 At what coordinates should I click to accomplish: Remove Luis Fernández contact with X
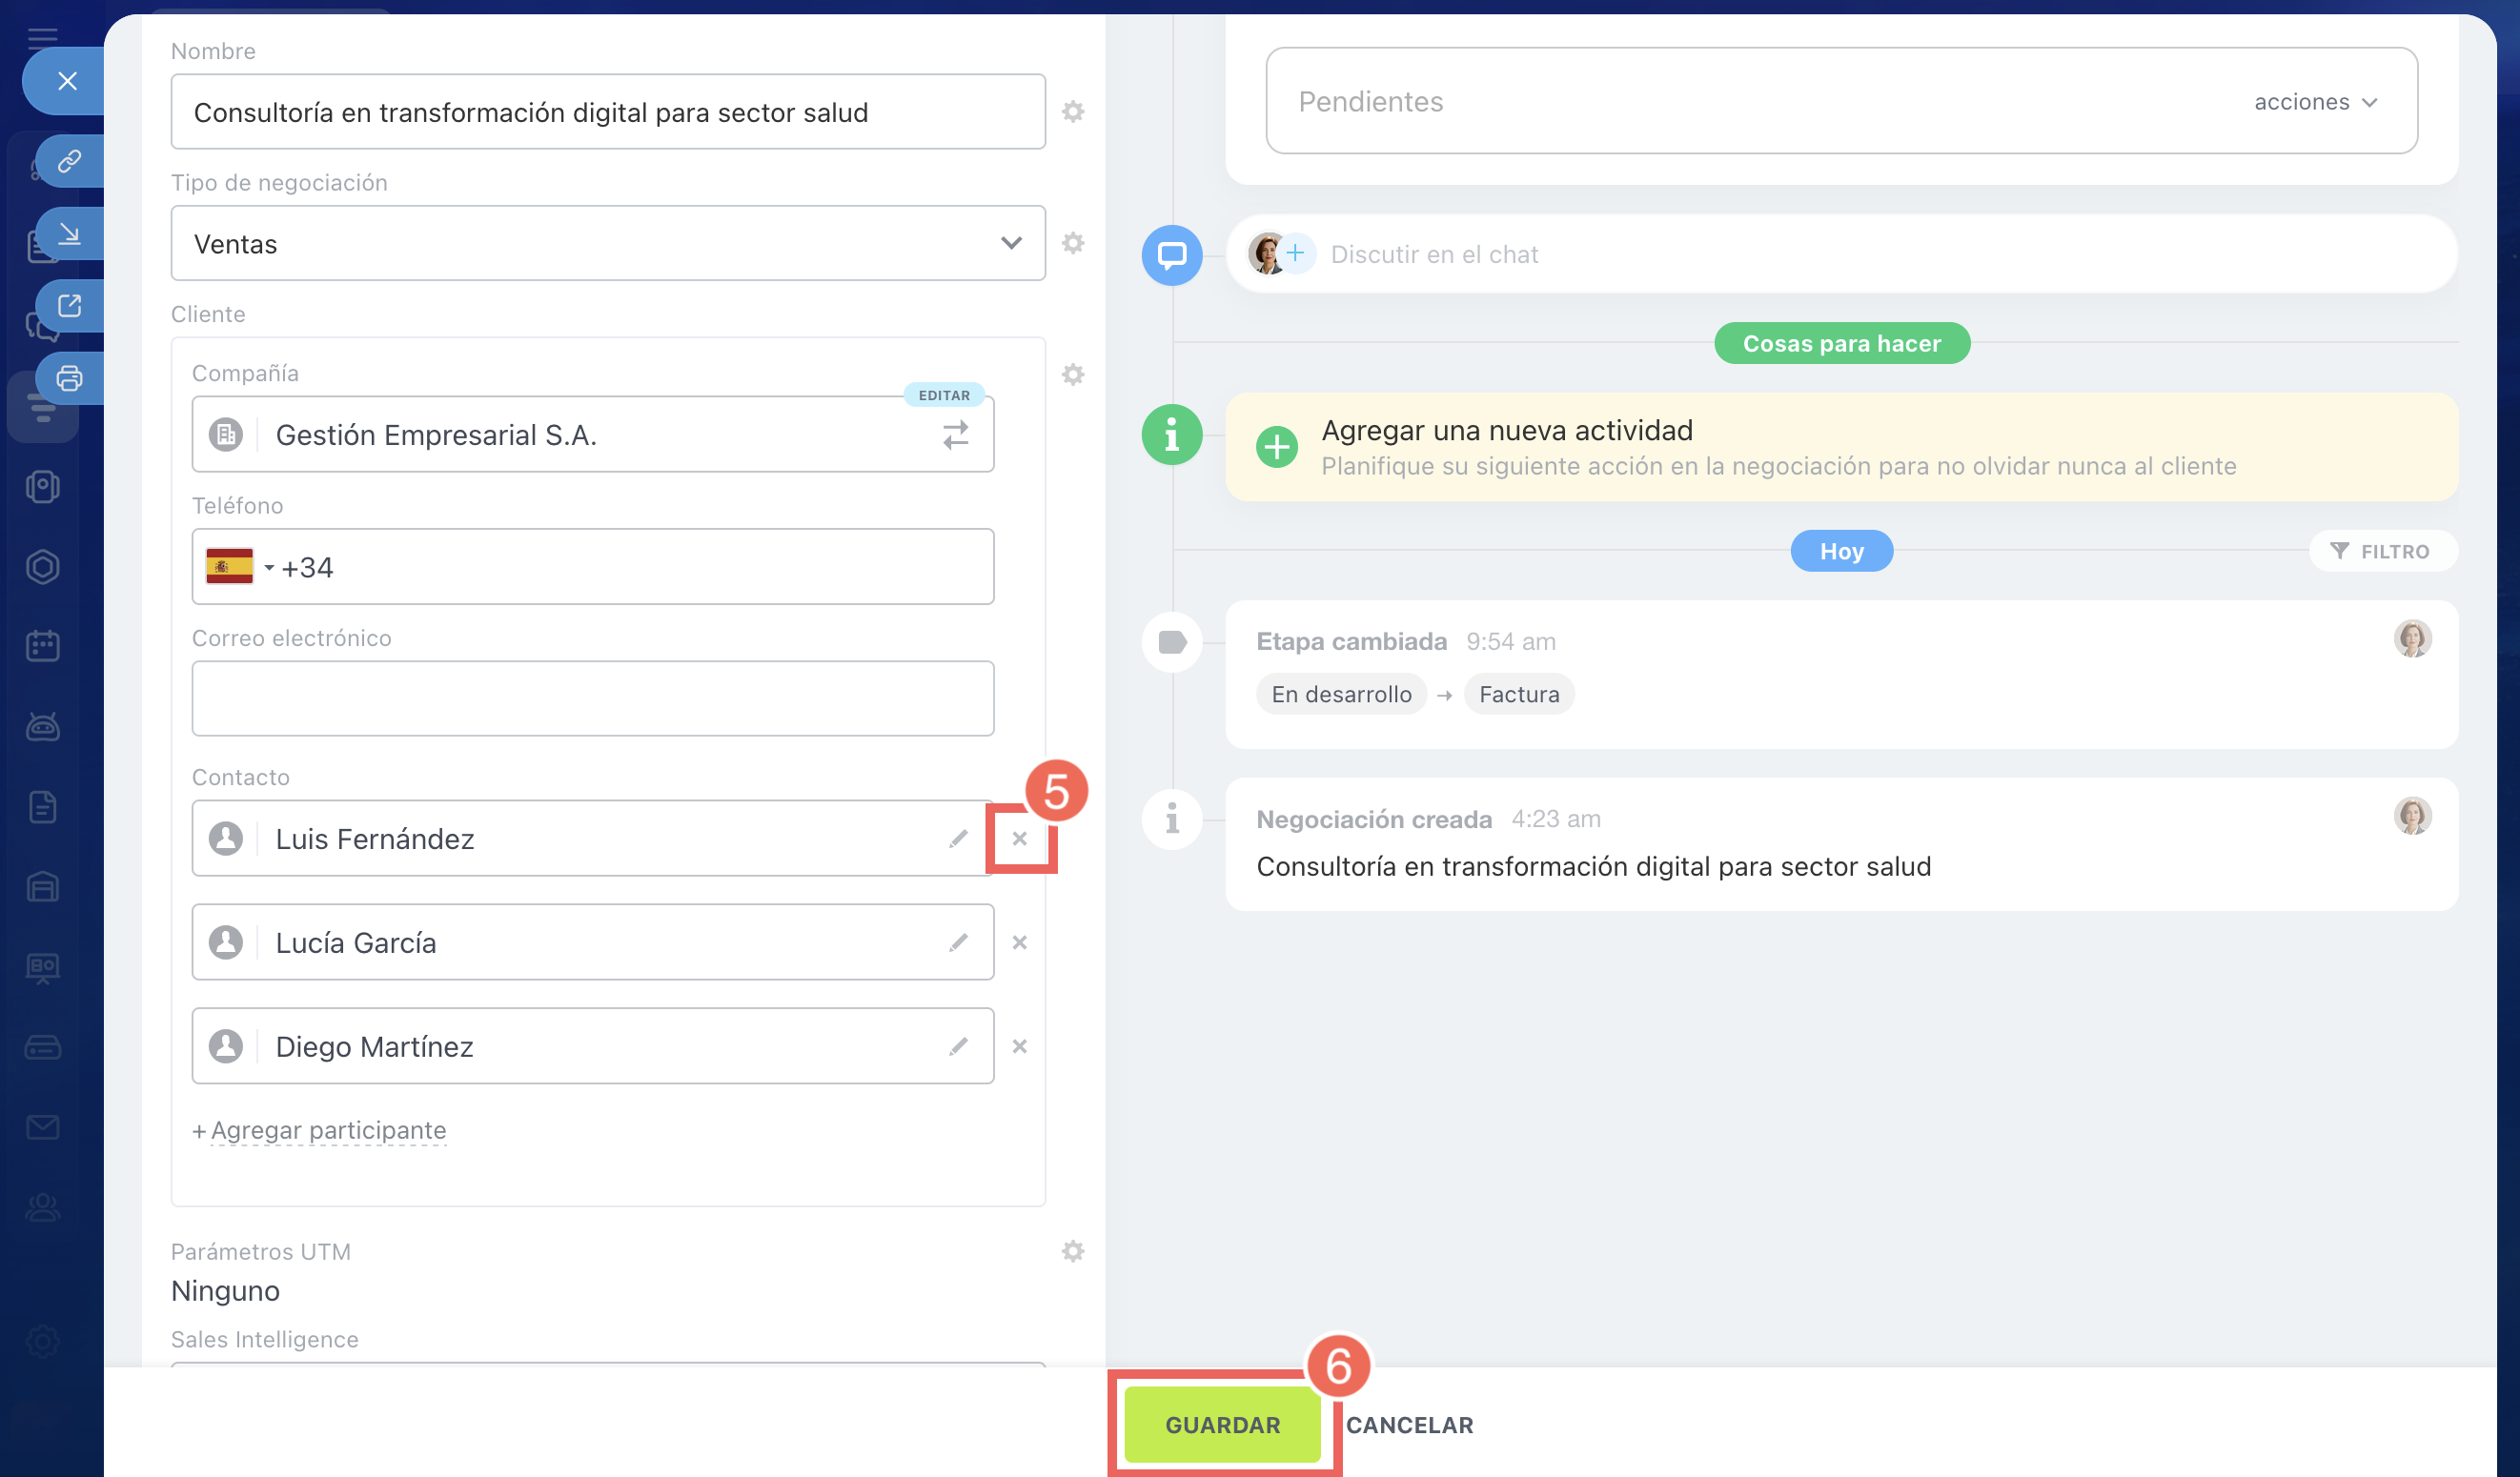click(1019, 839)
